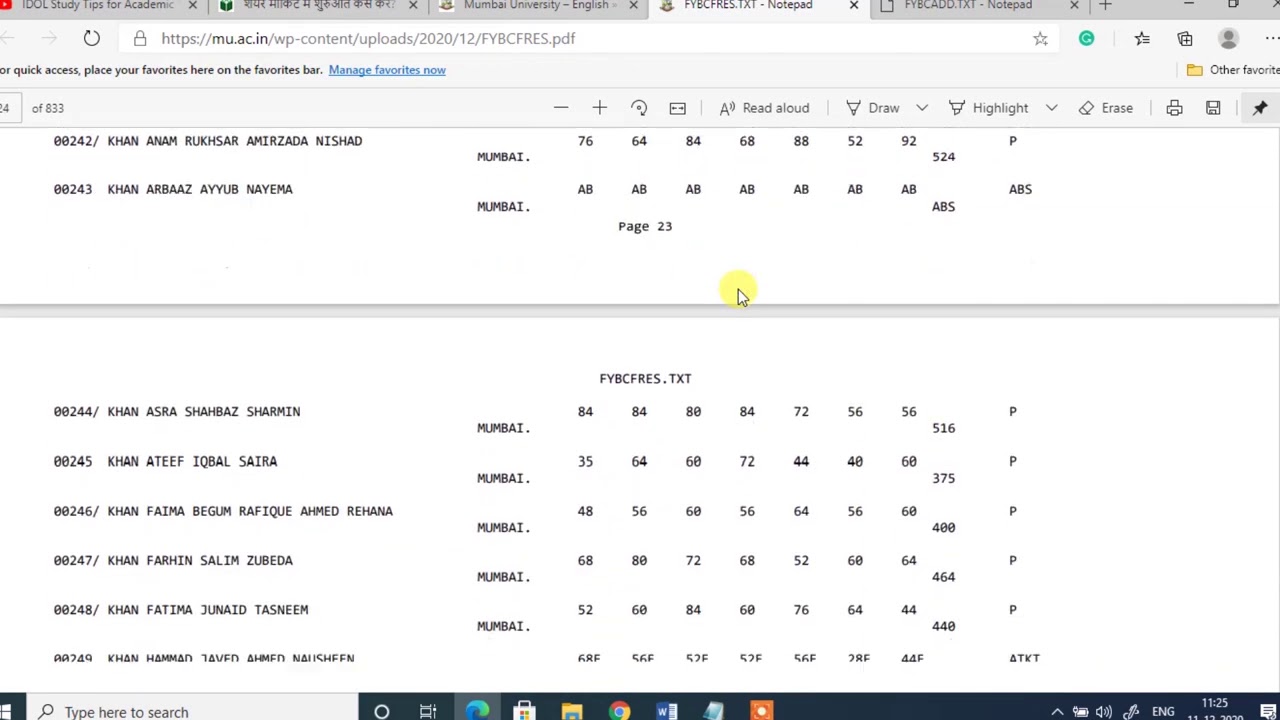Select the Erase tool
The image size is (1280, 720).
[x=1105, y=108]
